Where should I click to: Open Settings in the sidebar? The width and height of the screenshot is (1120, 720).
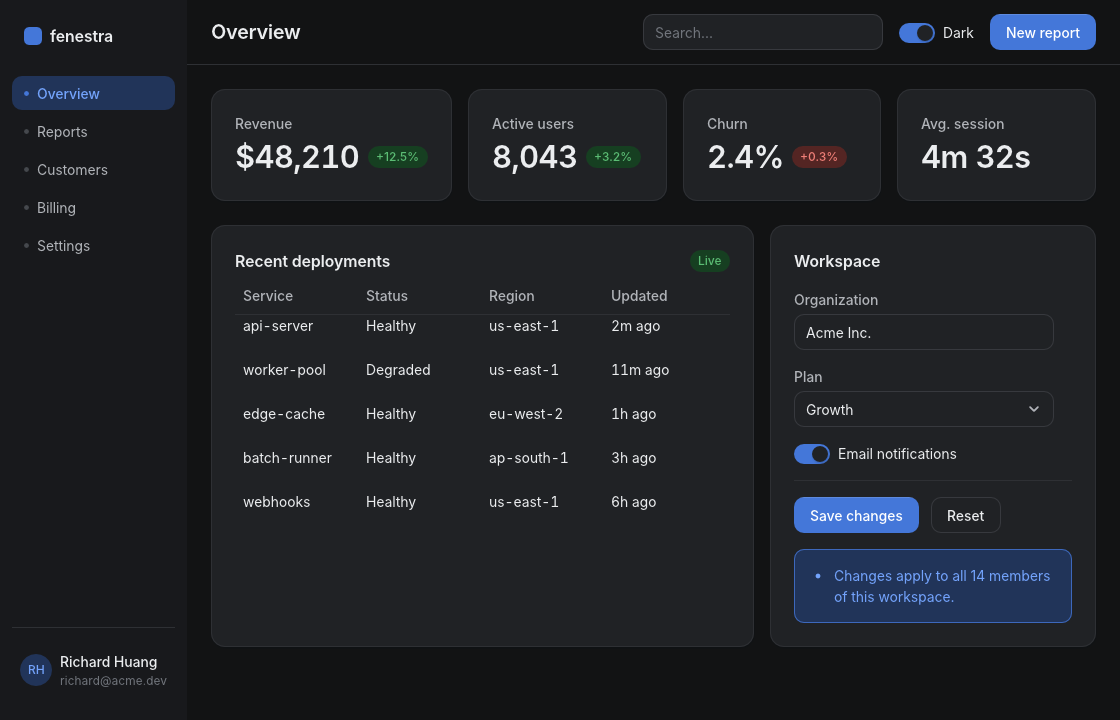(94, 246)
